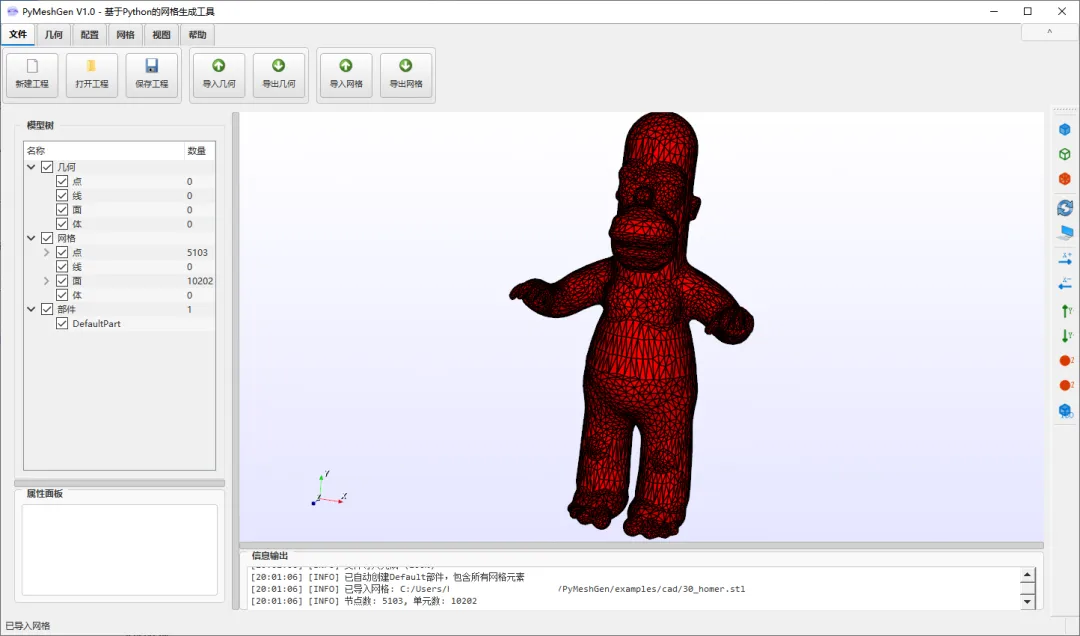Click the blue solid cube view icon
The image size is (1080, 636).
click(1065, 130)
